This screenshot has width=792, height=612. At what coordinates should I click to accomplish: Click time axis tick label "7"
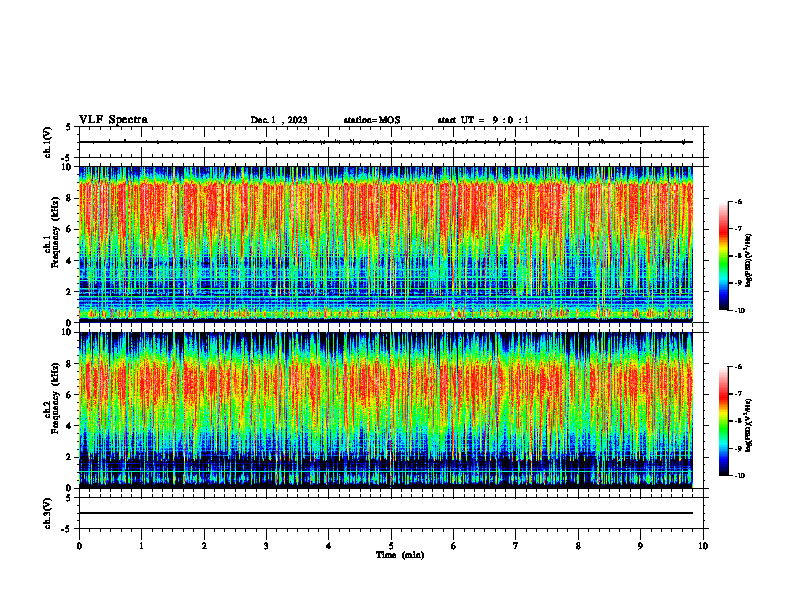click(516, 546)
